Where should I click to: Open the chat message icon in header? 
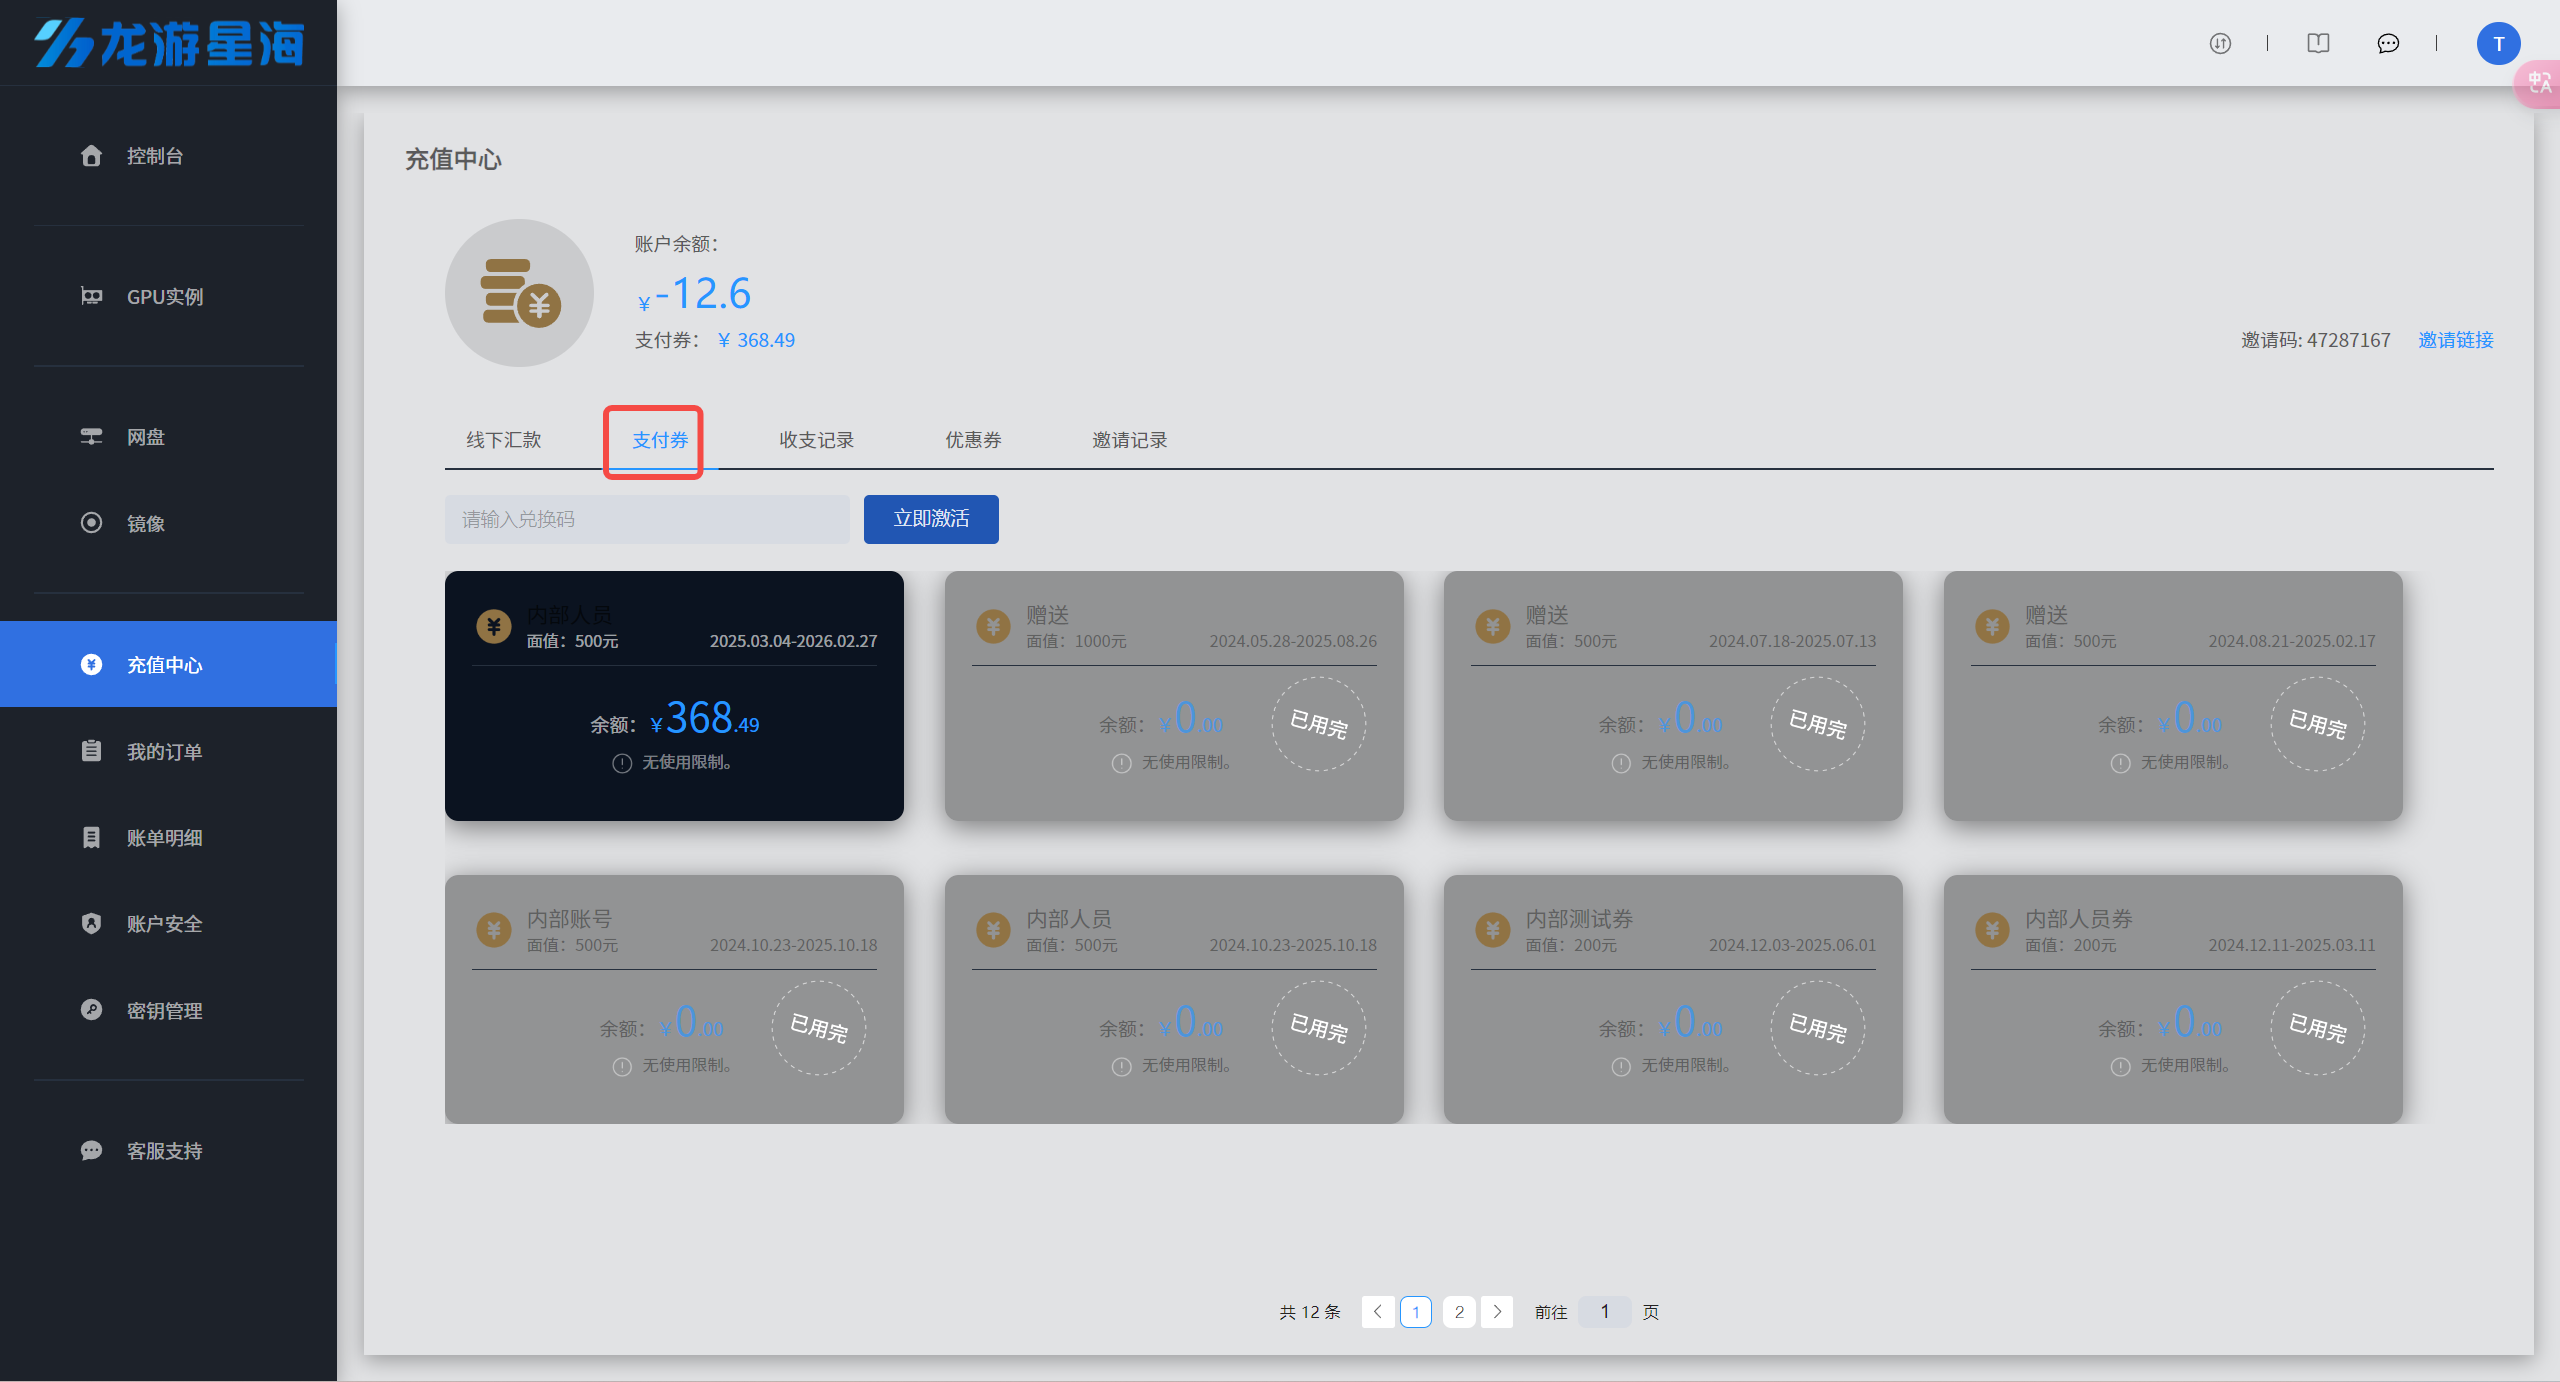pyautogui.click(x=2388, y=43)
